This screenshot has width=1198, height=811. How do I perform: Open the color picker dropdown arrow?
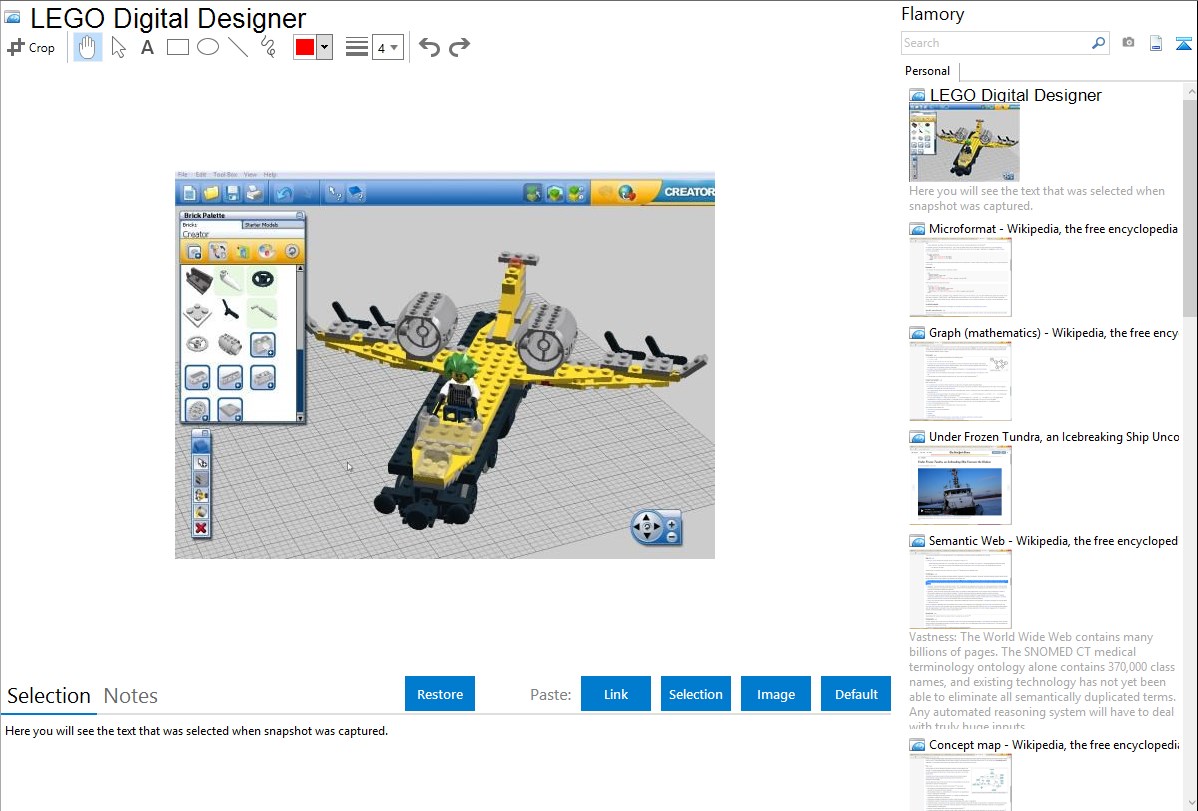pos(324,48)
